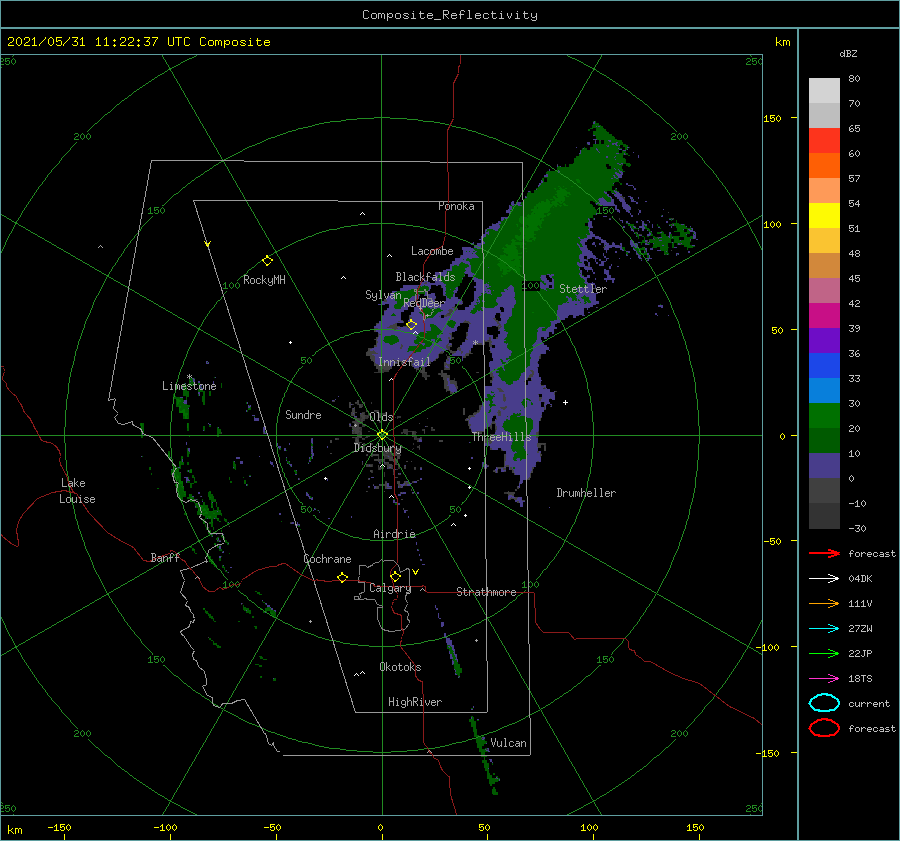Click the Lacombe town label

(x=432, y=251)
